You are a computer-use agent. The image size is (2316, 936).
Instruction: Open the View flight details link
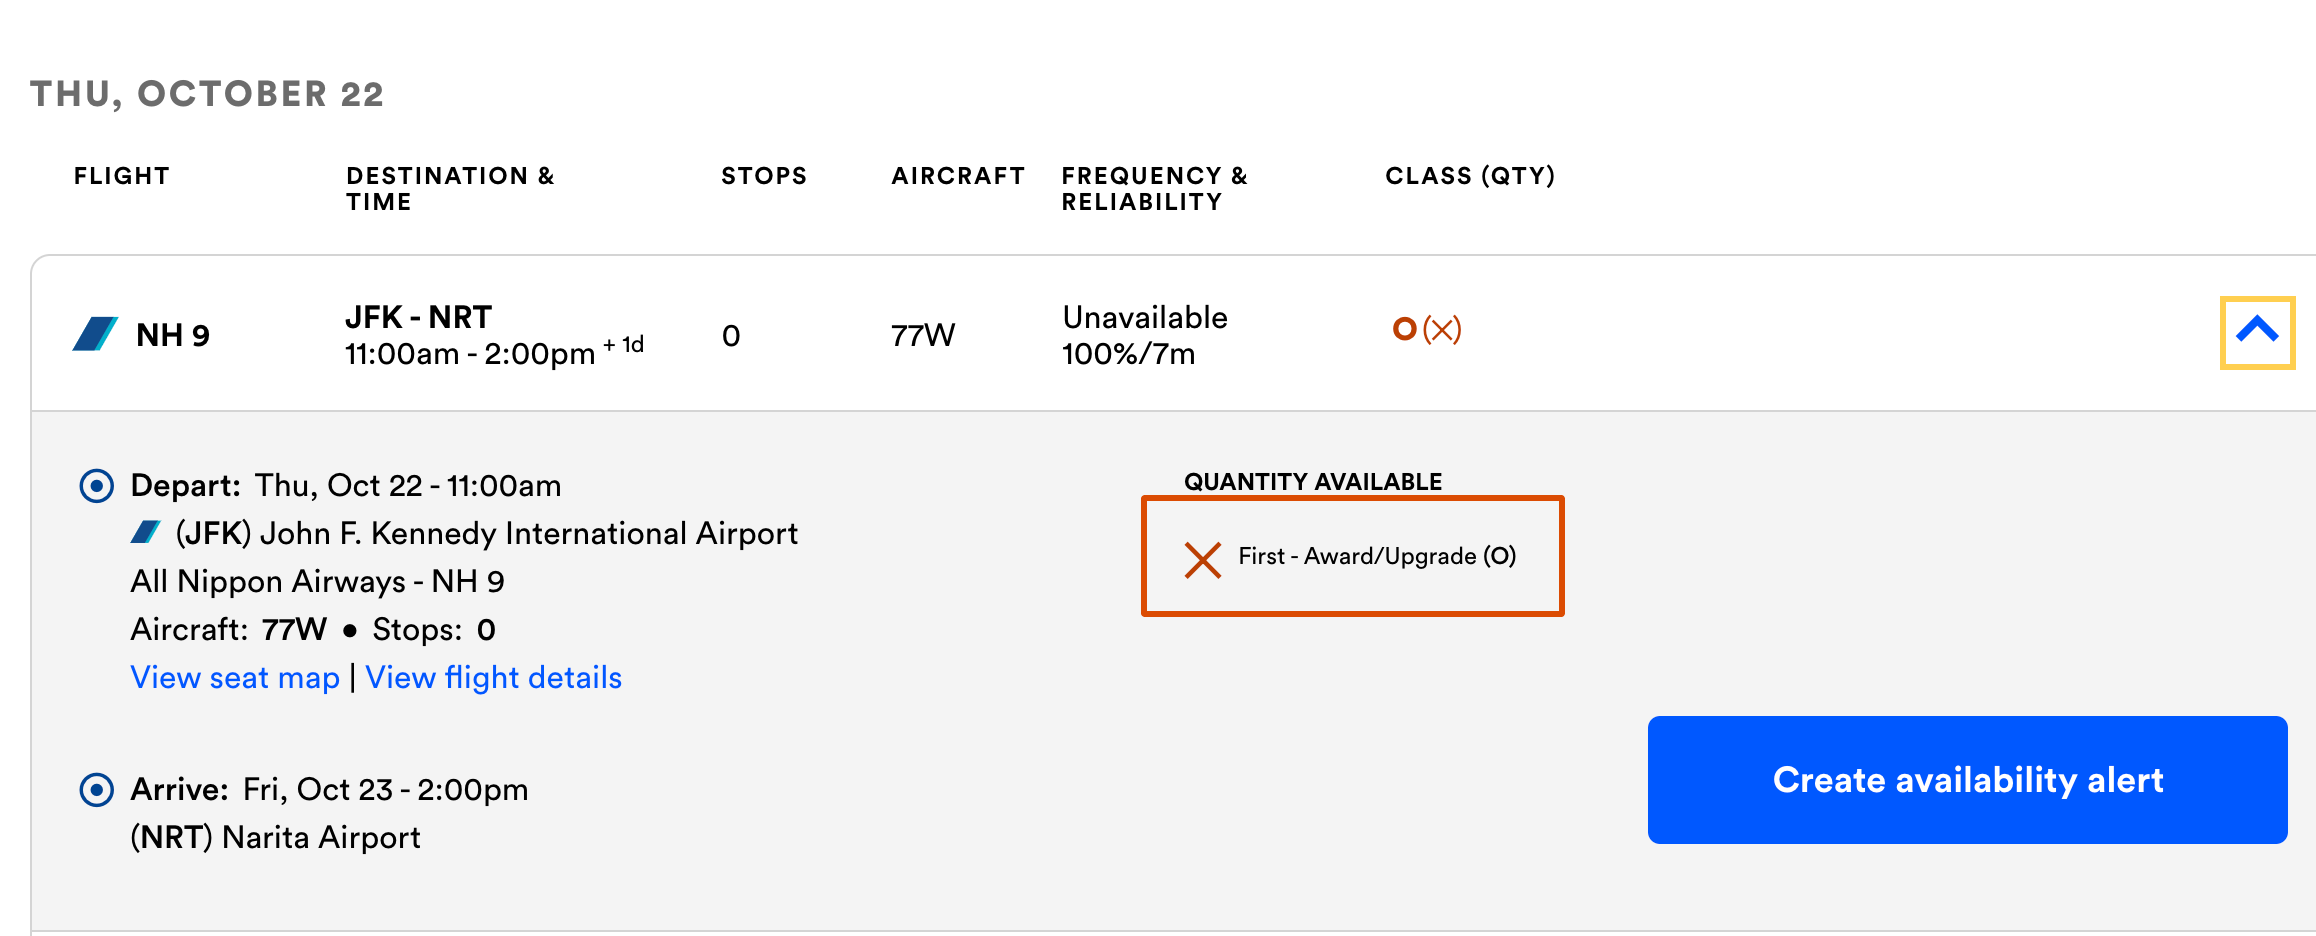point(493,678)
